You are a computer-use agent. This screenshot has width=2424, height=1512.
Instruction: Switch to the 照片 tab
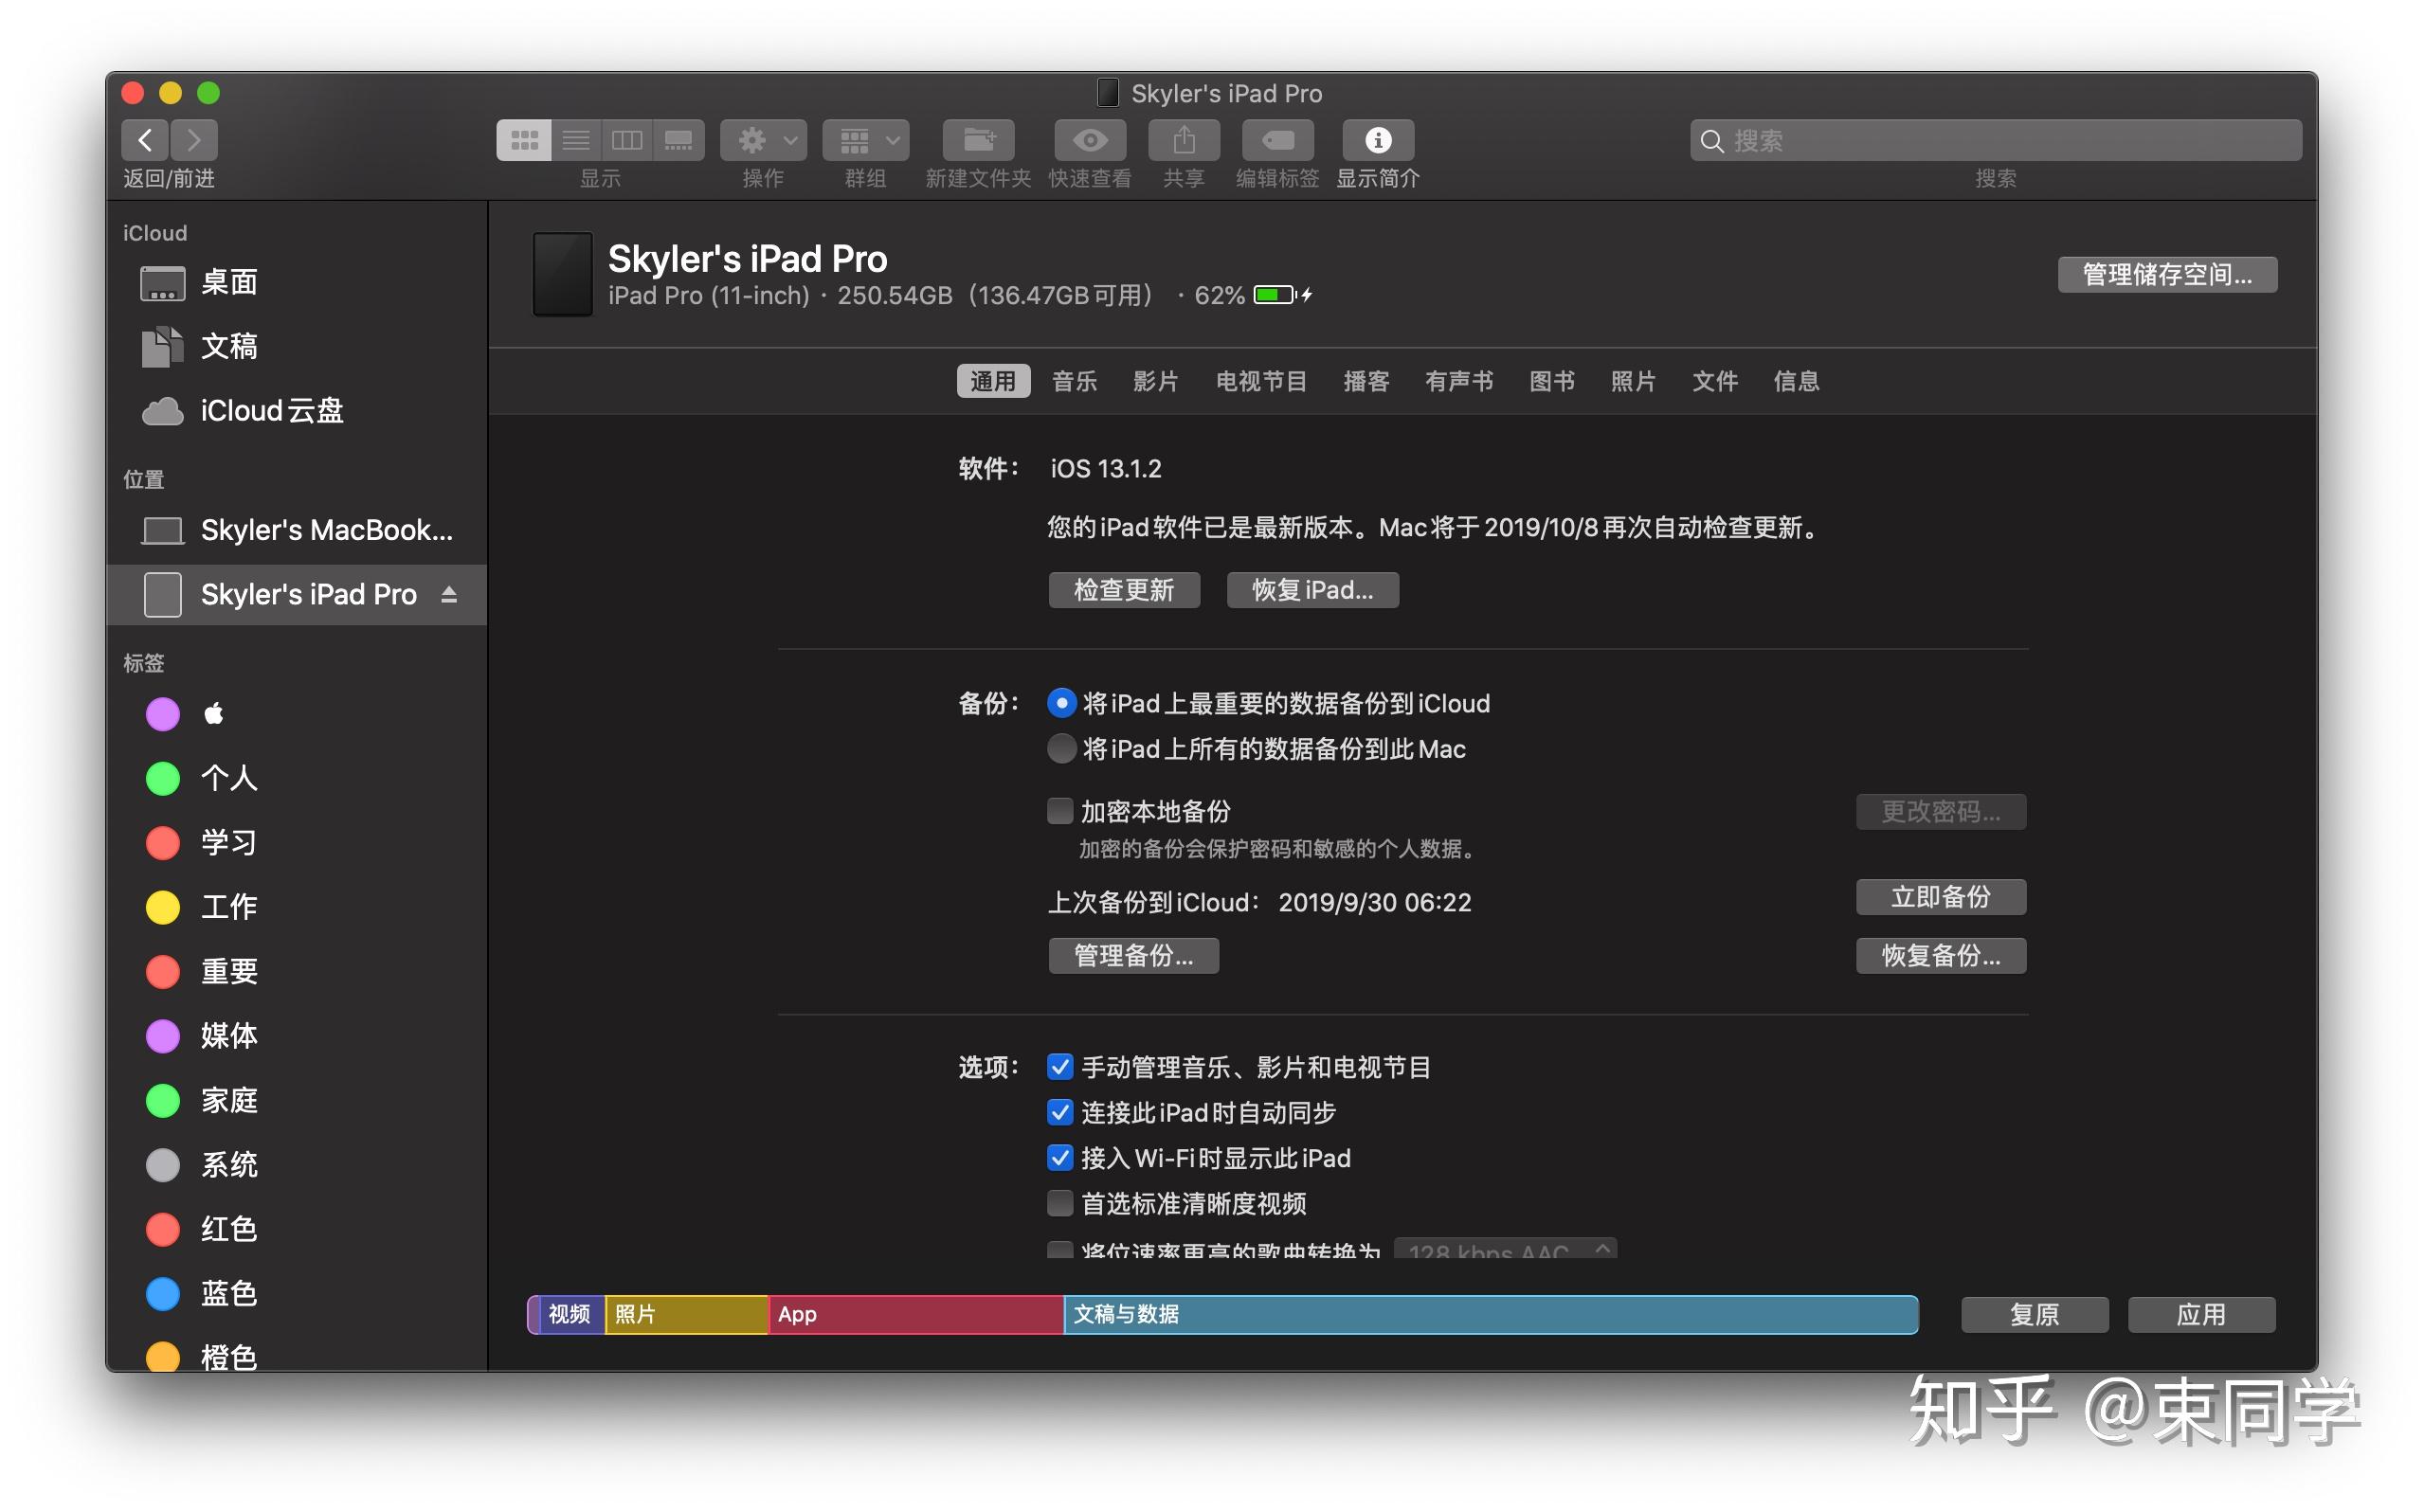click(1634, 381)
